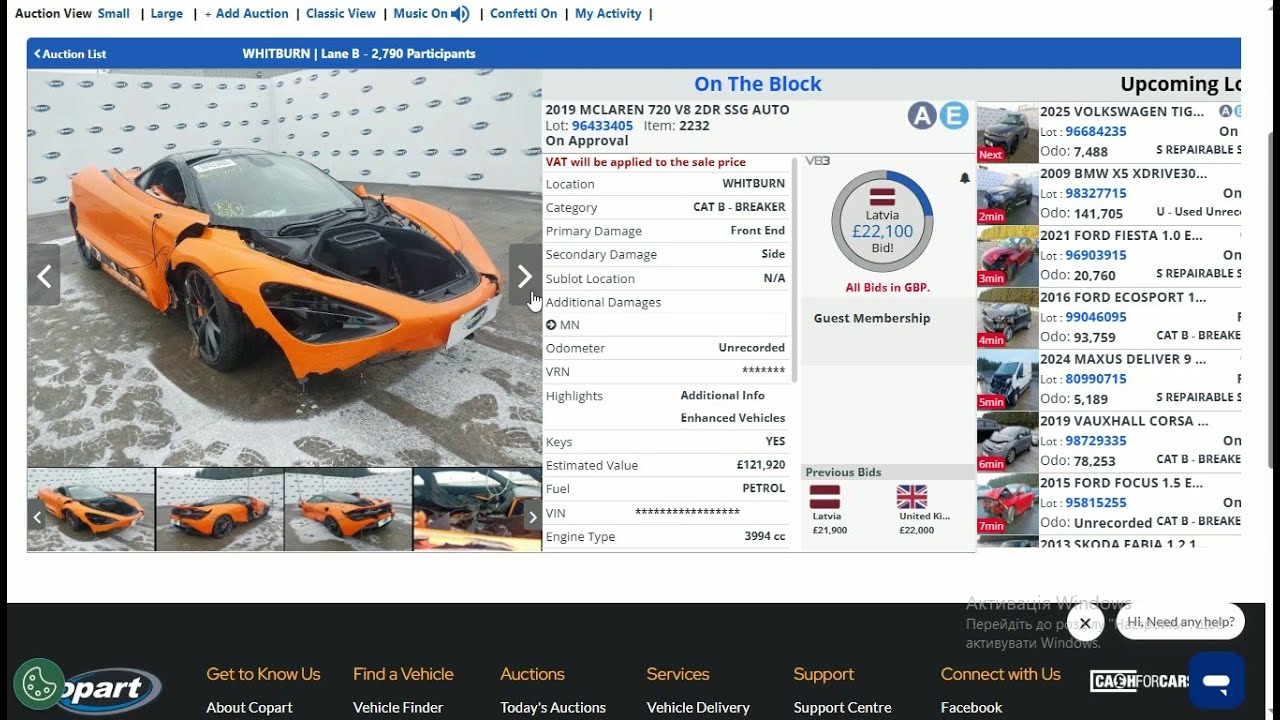Click the main McLaren 720 photo

click(x=284, y=268)
